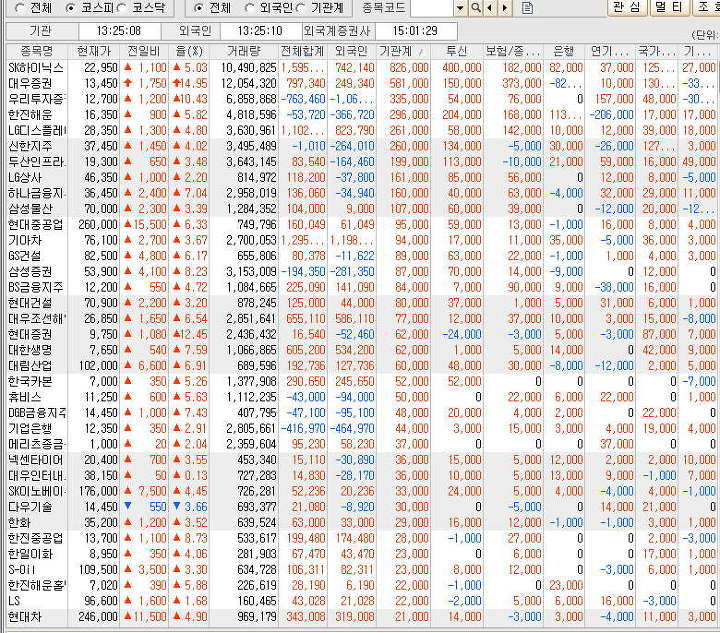Screen dimensions: 720x633
Task: Select the 한진해운 stock name
Action: point(30,115)
